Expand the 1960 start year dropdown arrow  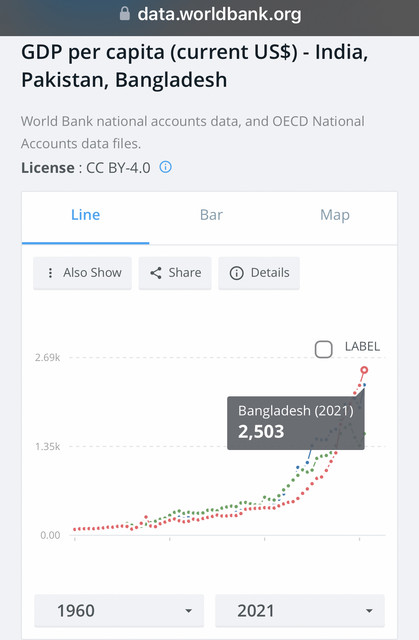tap(188, 611)
